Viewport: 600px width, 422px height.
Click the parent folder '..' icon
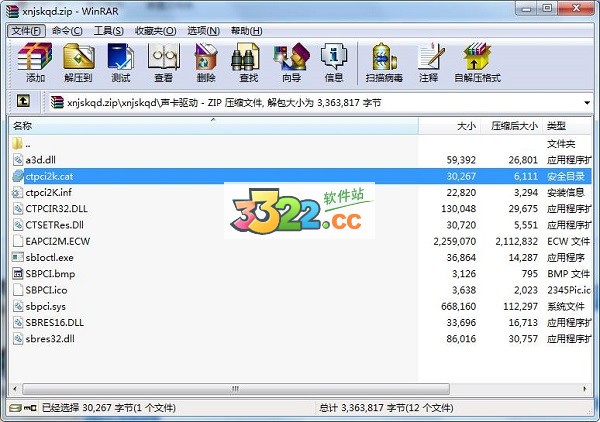click(18, 144)
